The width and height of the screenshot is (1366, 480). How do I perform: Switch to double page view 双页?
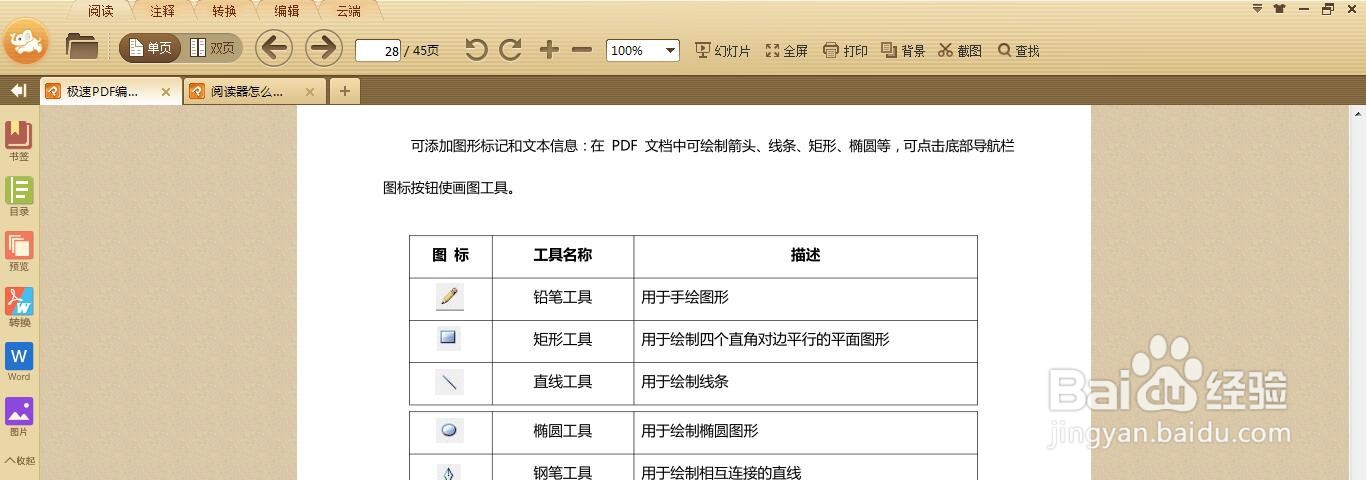[x=213, y=48]
